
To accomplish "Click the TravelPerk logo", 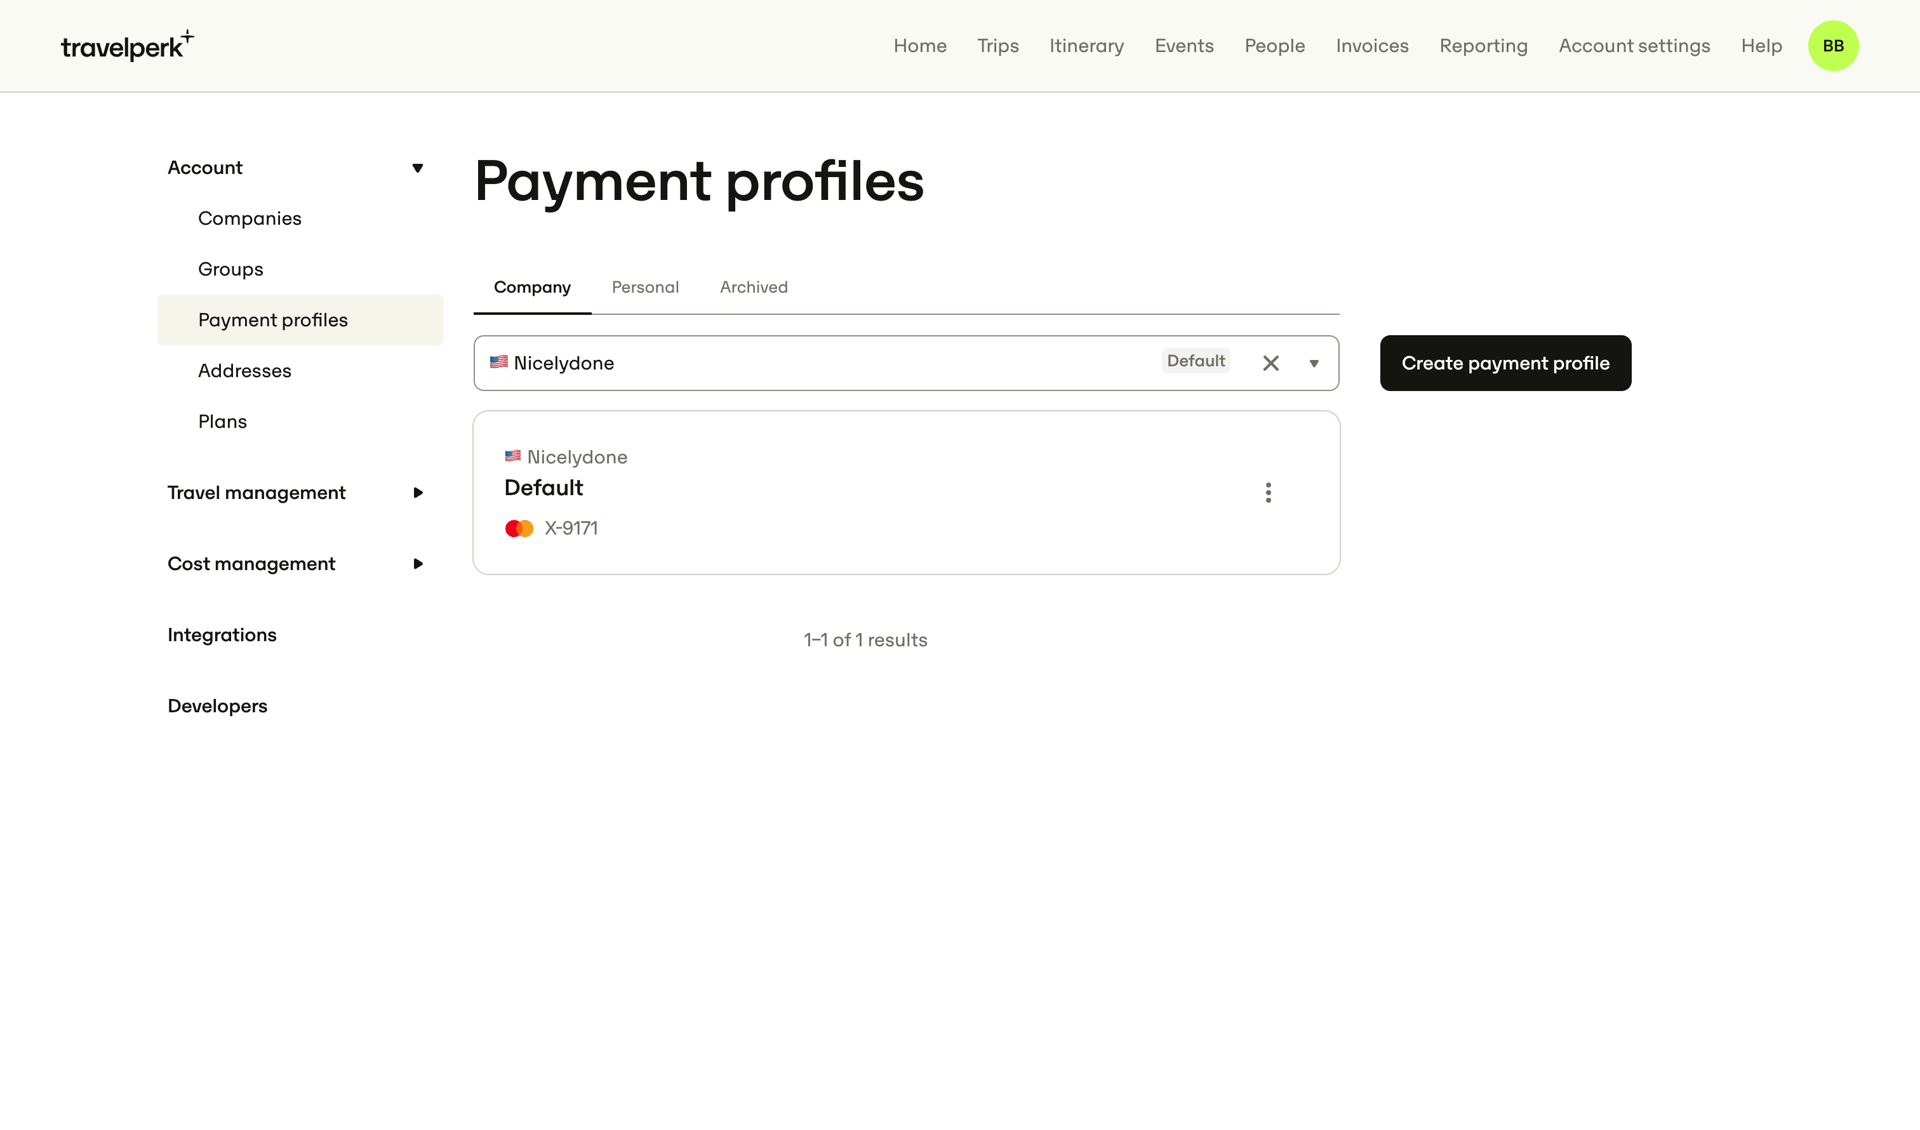I will pos(127,44).
